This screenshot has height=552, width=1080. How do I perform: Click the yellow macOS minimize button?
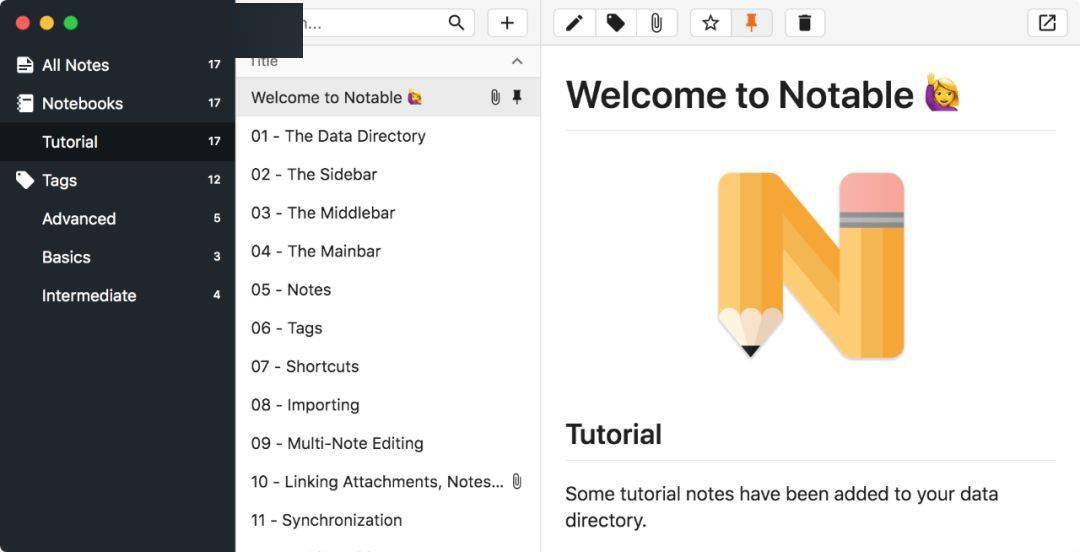pos(46,23)
